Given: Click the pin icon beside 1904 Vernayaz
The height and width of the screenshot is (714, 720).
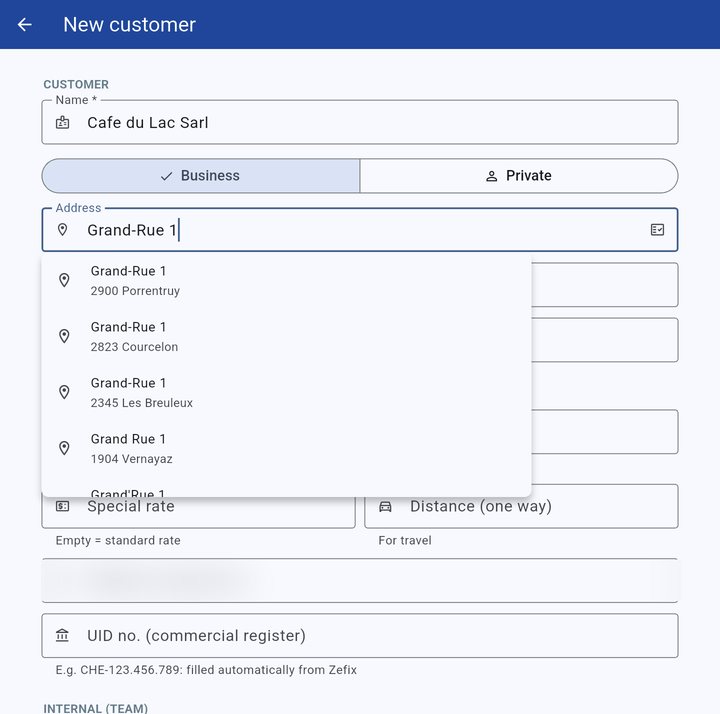Looking at the screenshot, I should 64,448.
